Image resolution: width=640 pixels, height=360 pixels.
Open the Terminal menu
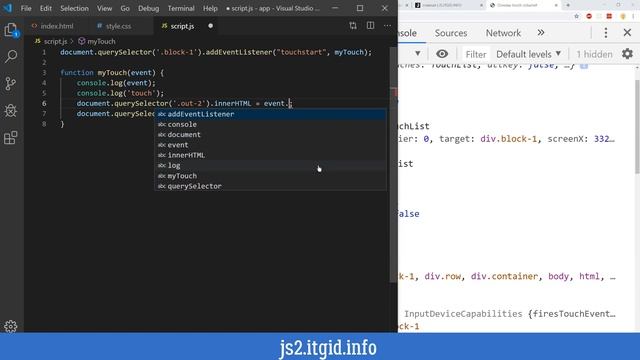click(x=181, y=8)
